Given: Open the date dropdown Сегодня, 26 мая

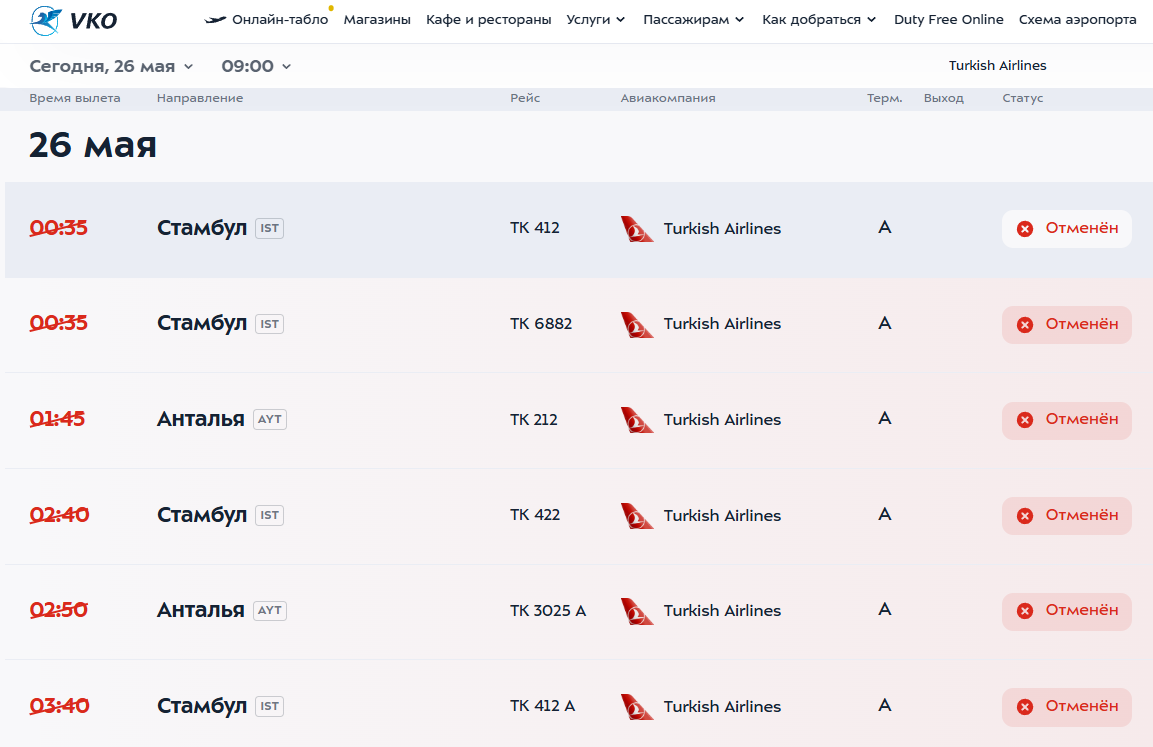Looking at the screenshot, I should click(x=111, y=66).
